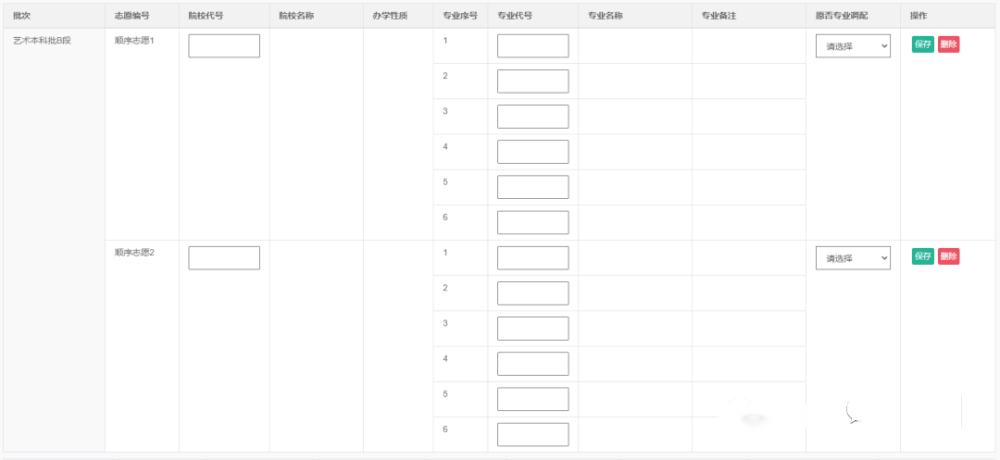Click 专业代号 field 5 in 顺序志愿1

pos(533,187)
